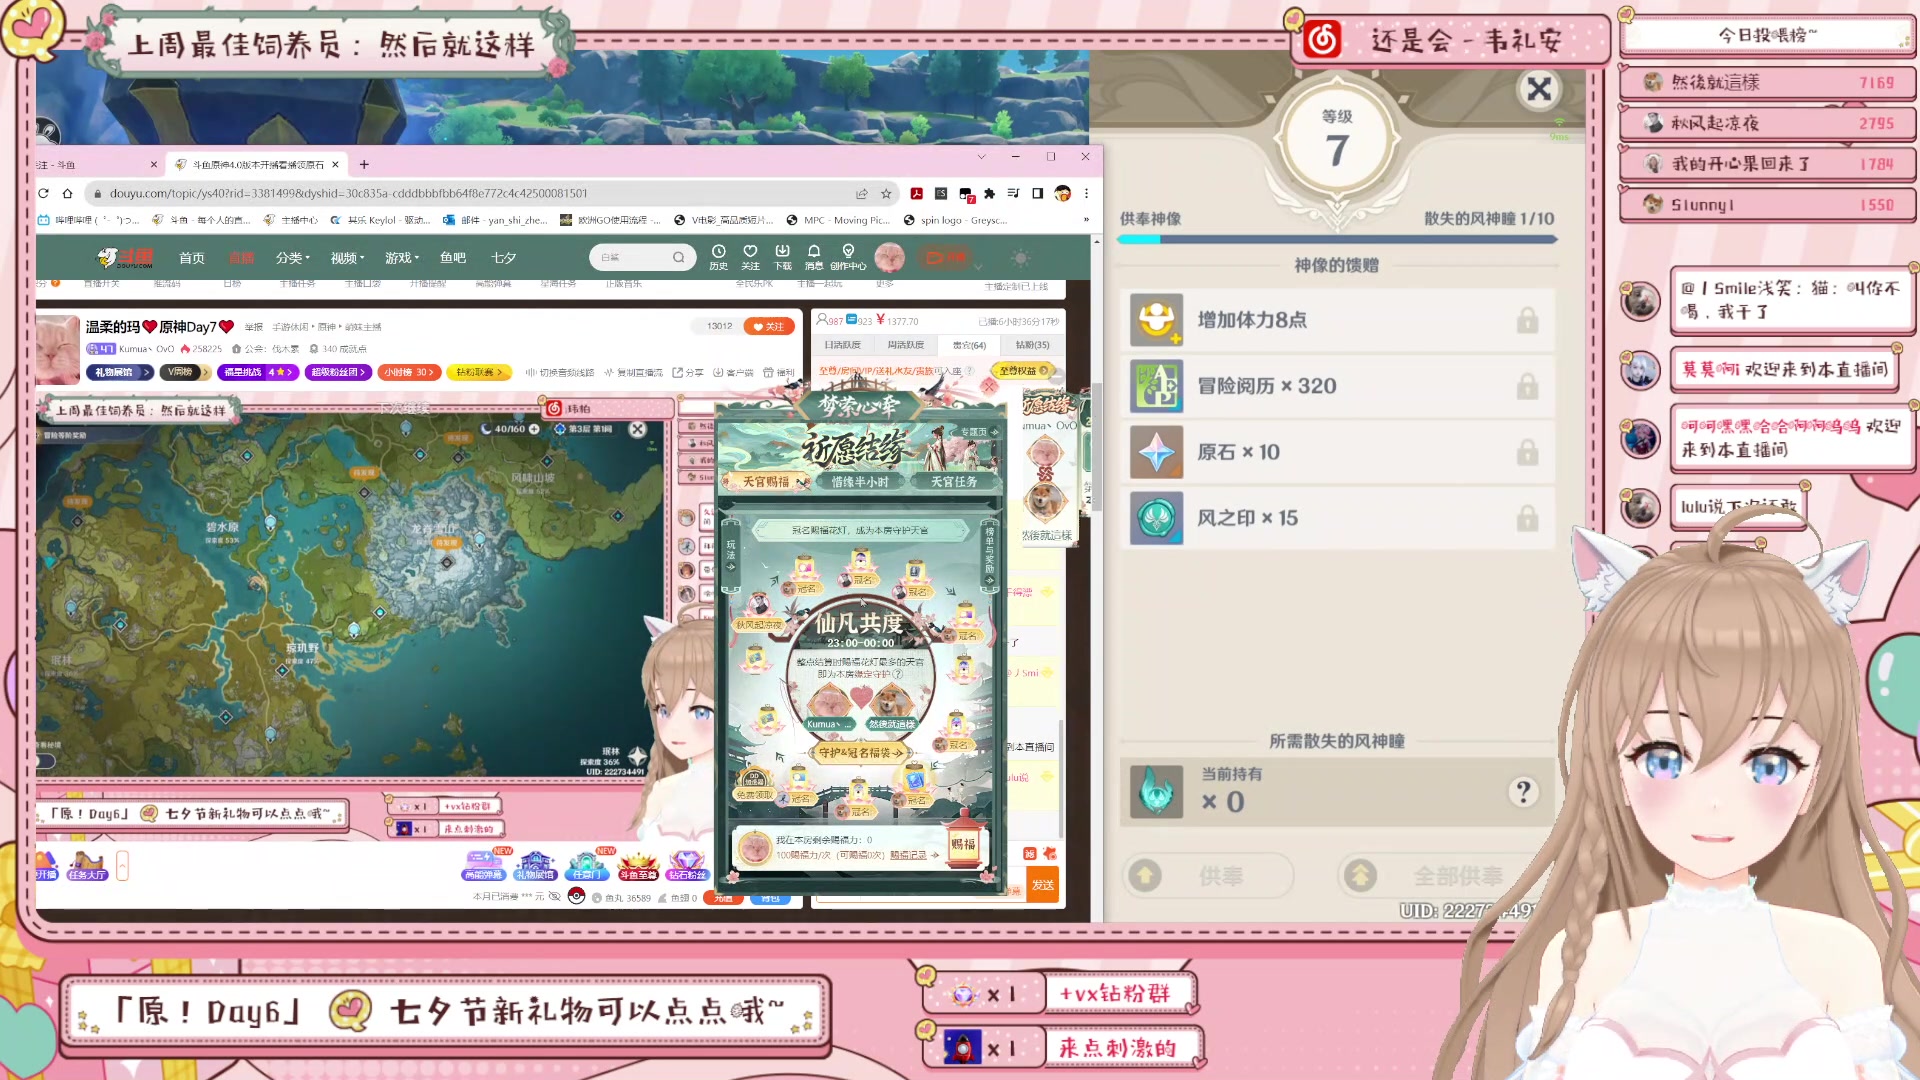Click the browser reload icon
This screenshot has height=1080, width=1920.
click(43, 193)
